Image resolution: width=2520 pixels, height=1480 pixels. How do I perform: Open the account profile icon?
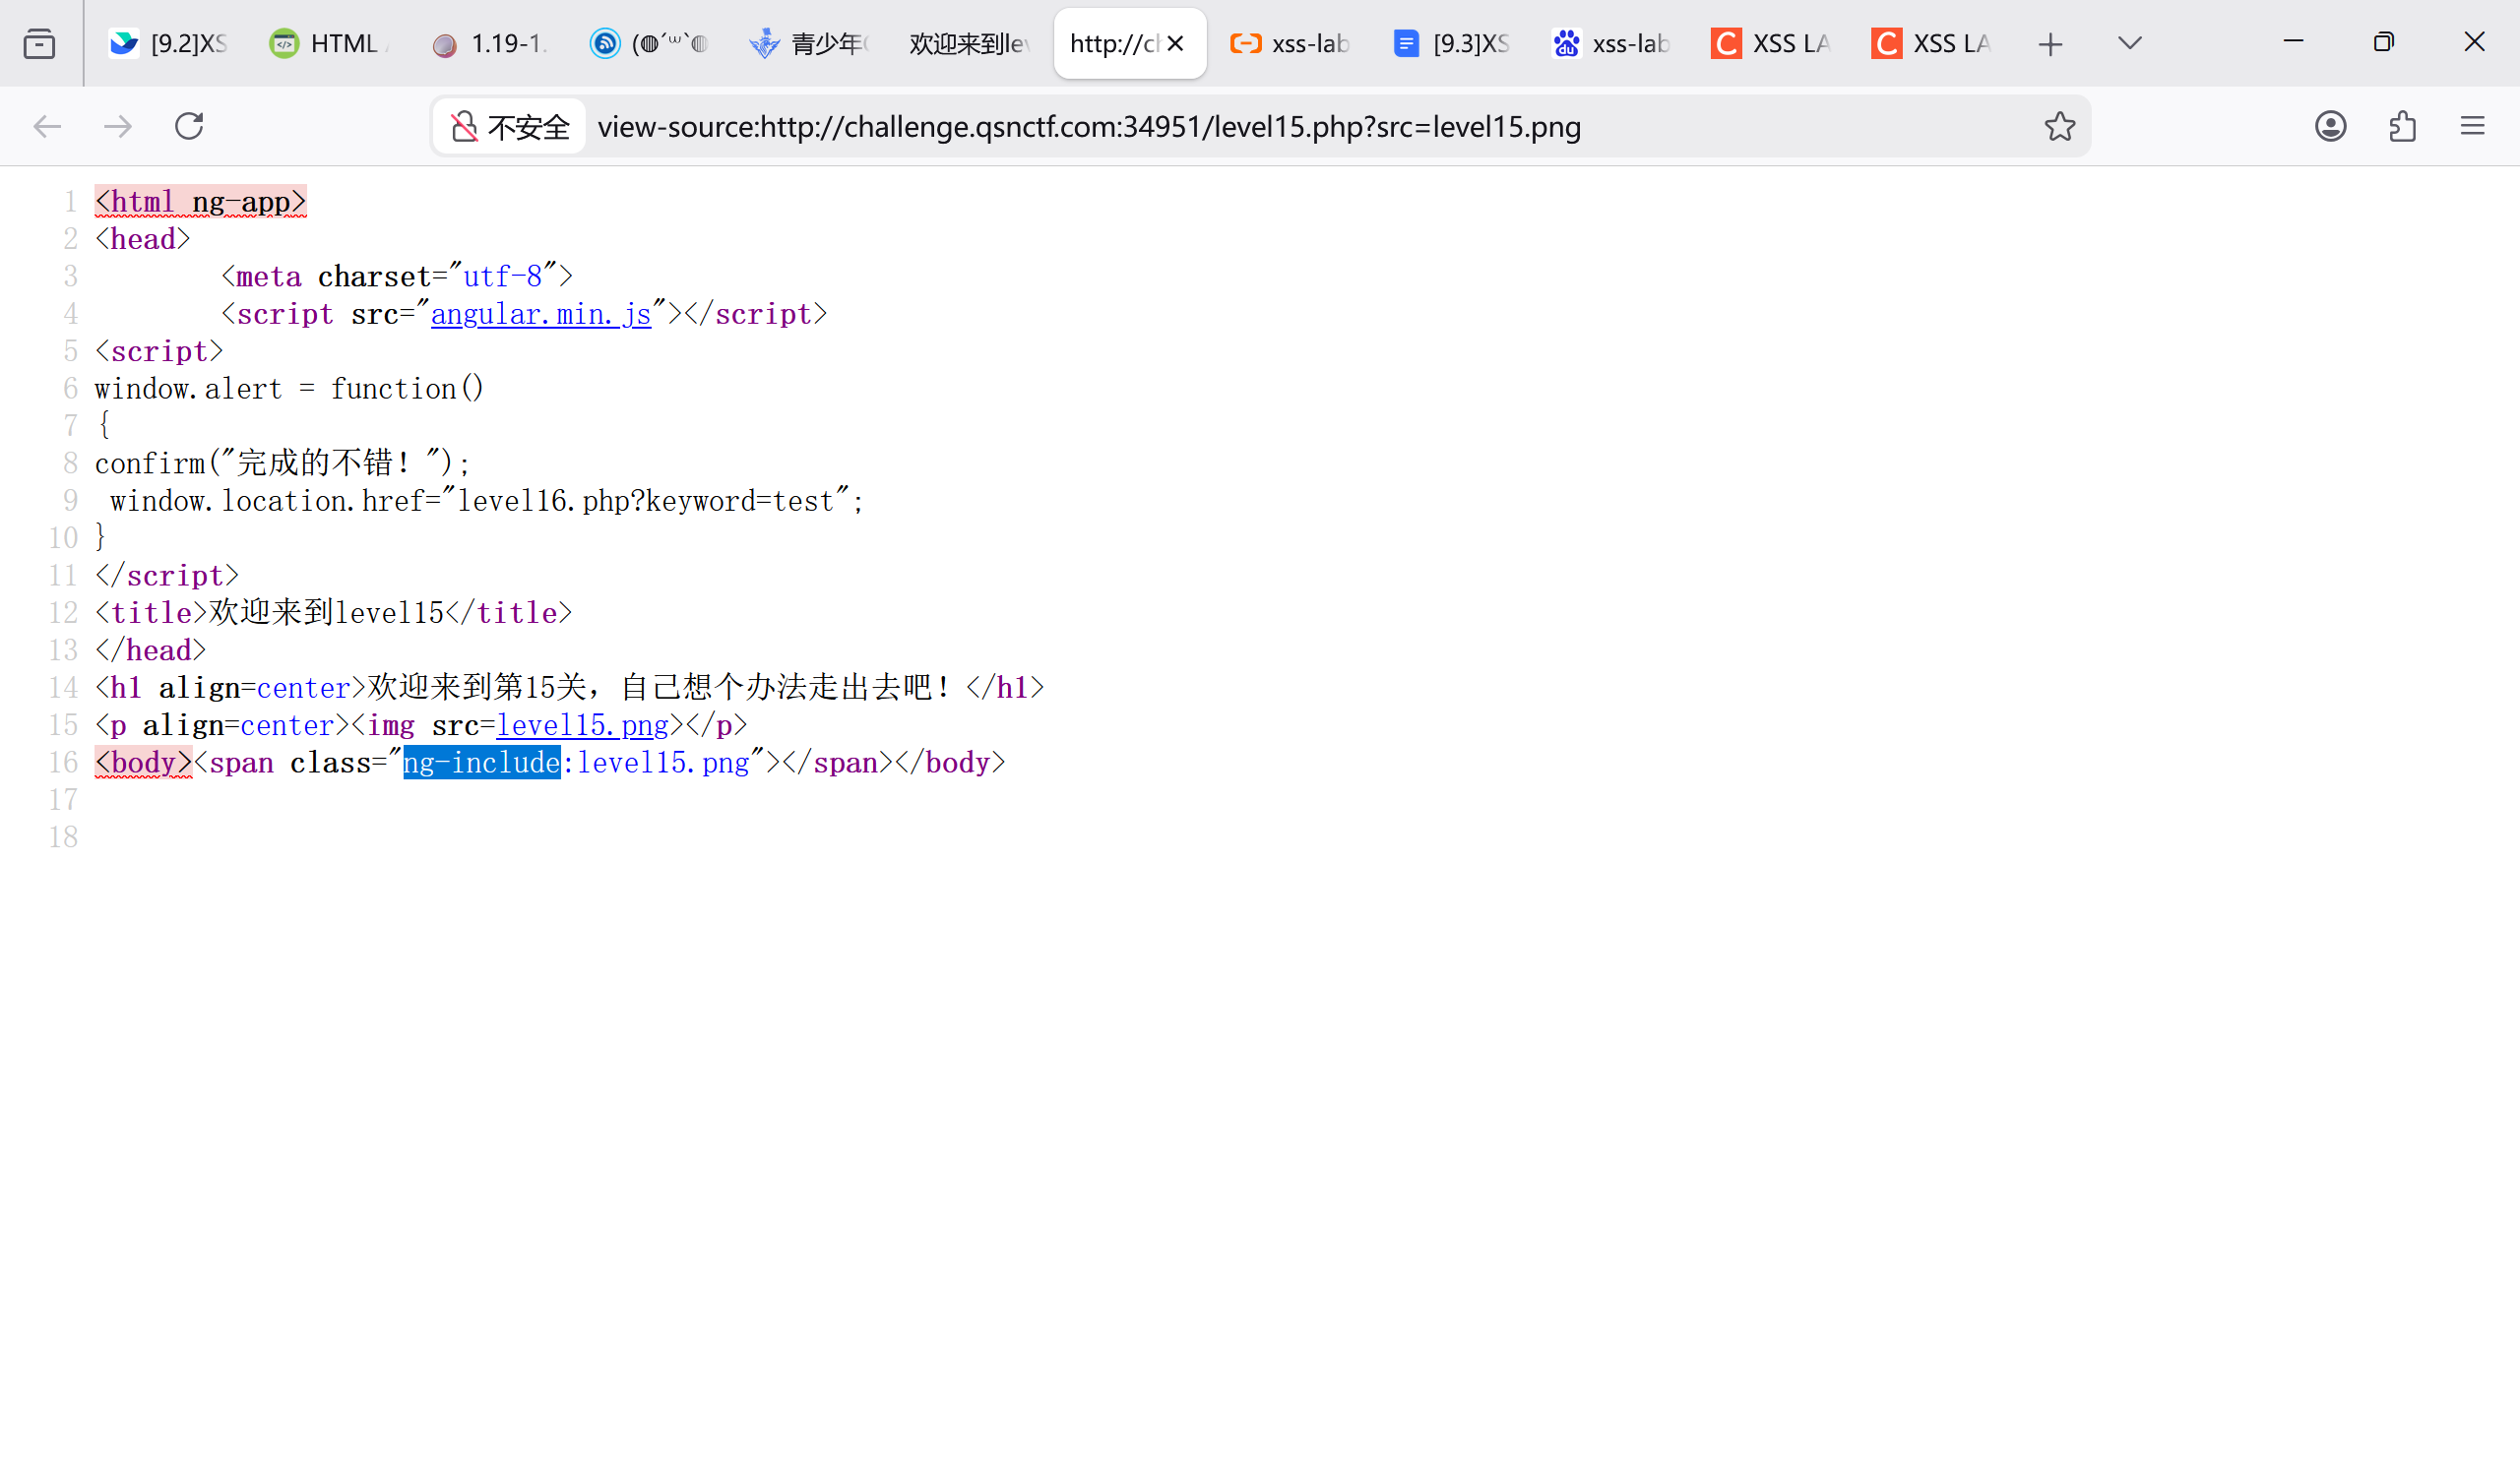pyautogui.click(x=2330, y=126)
